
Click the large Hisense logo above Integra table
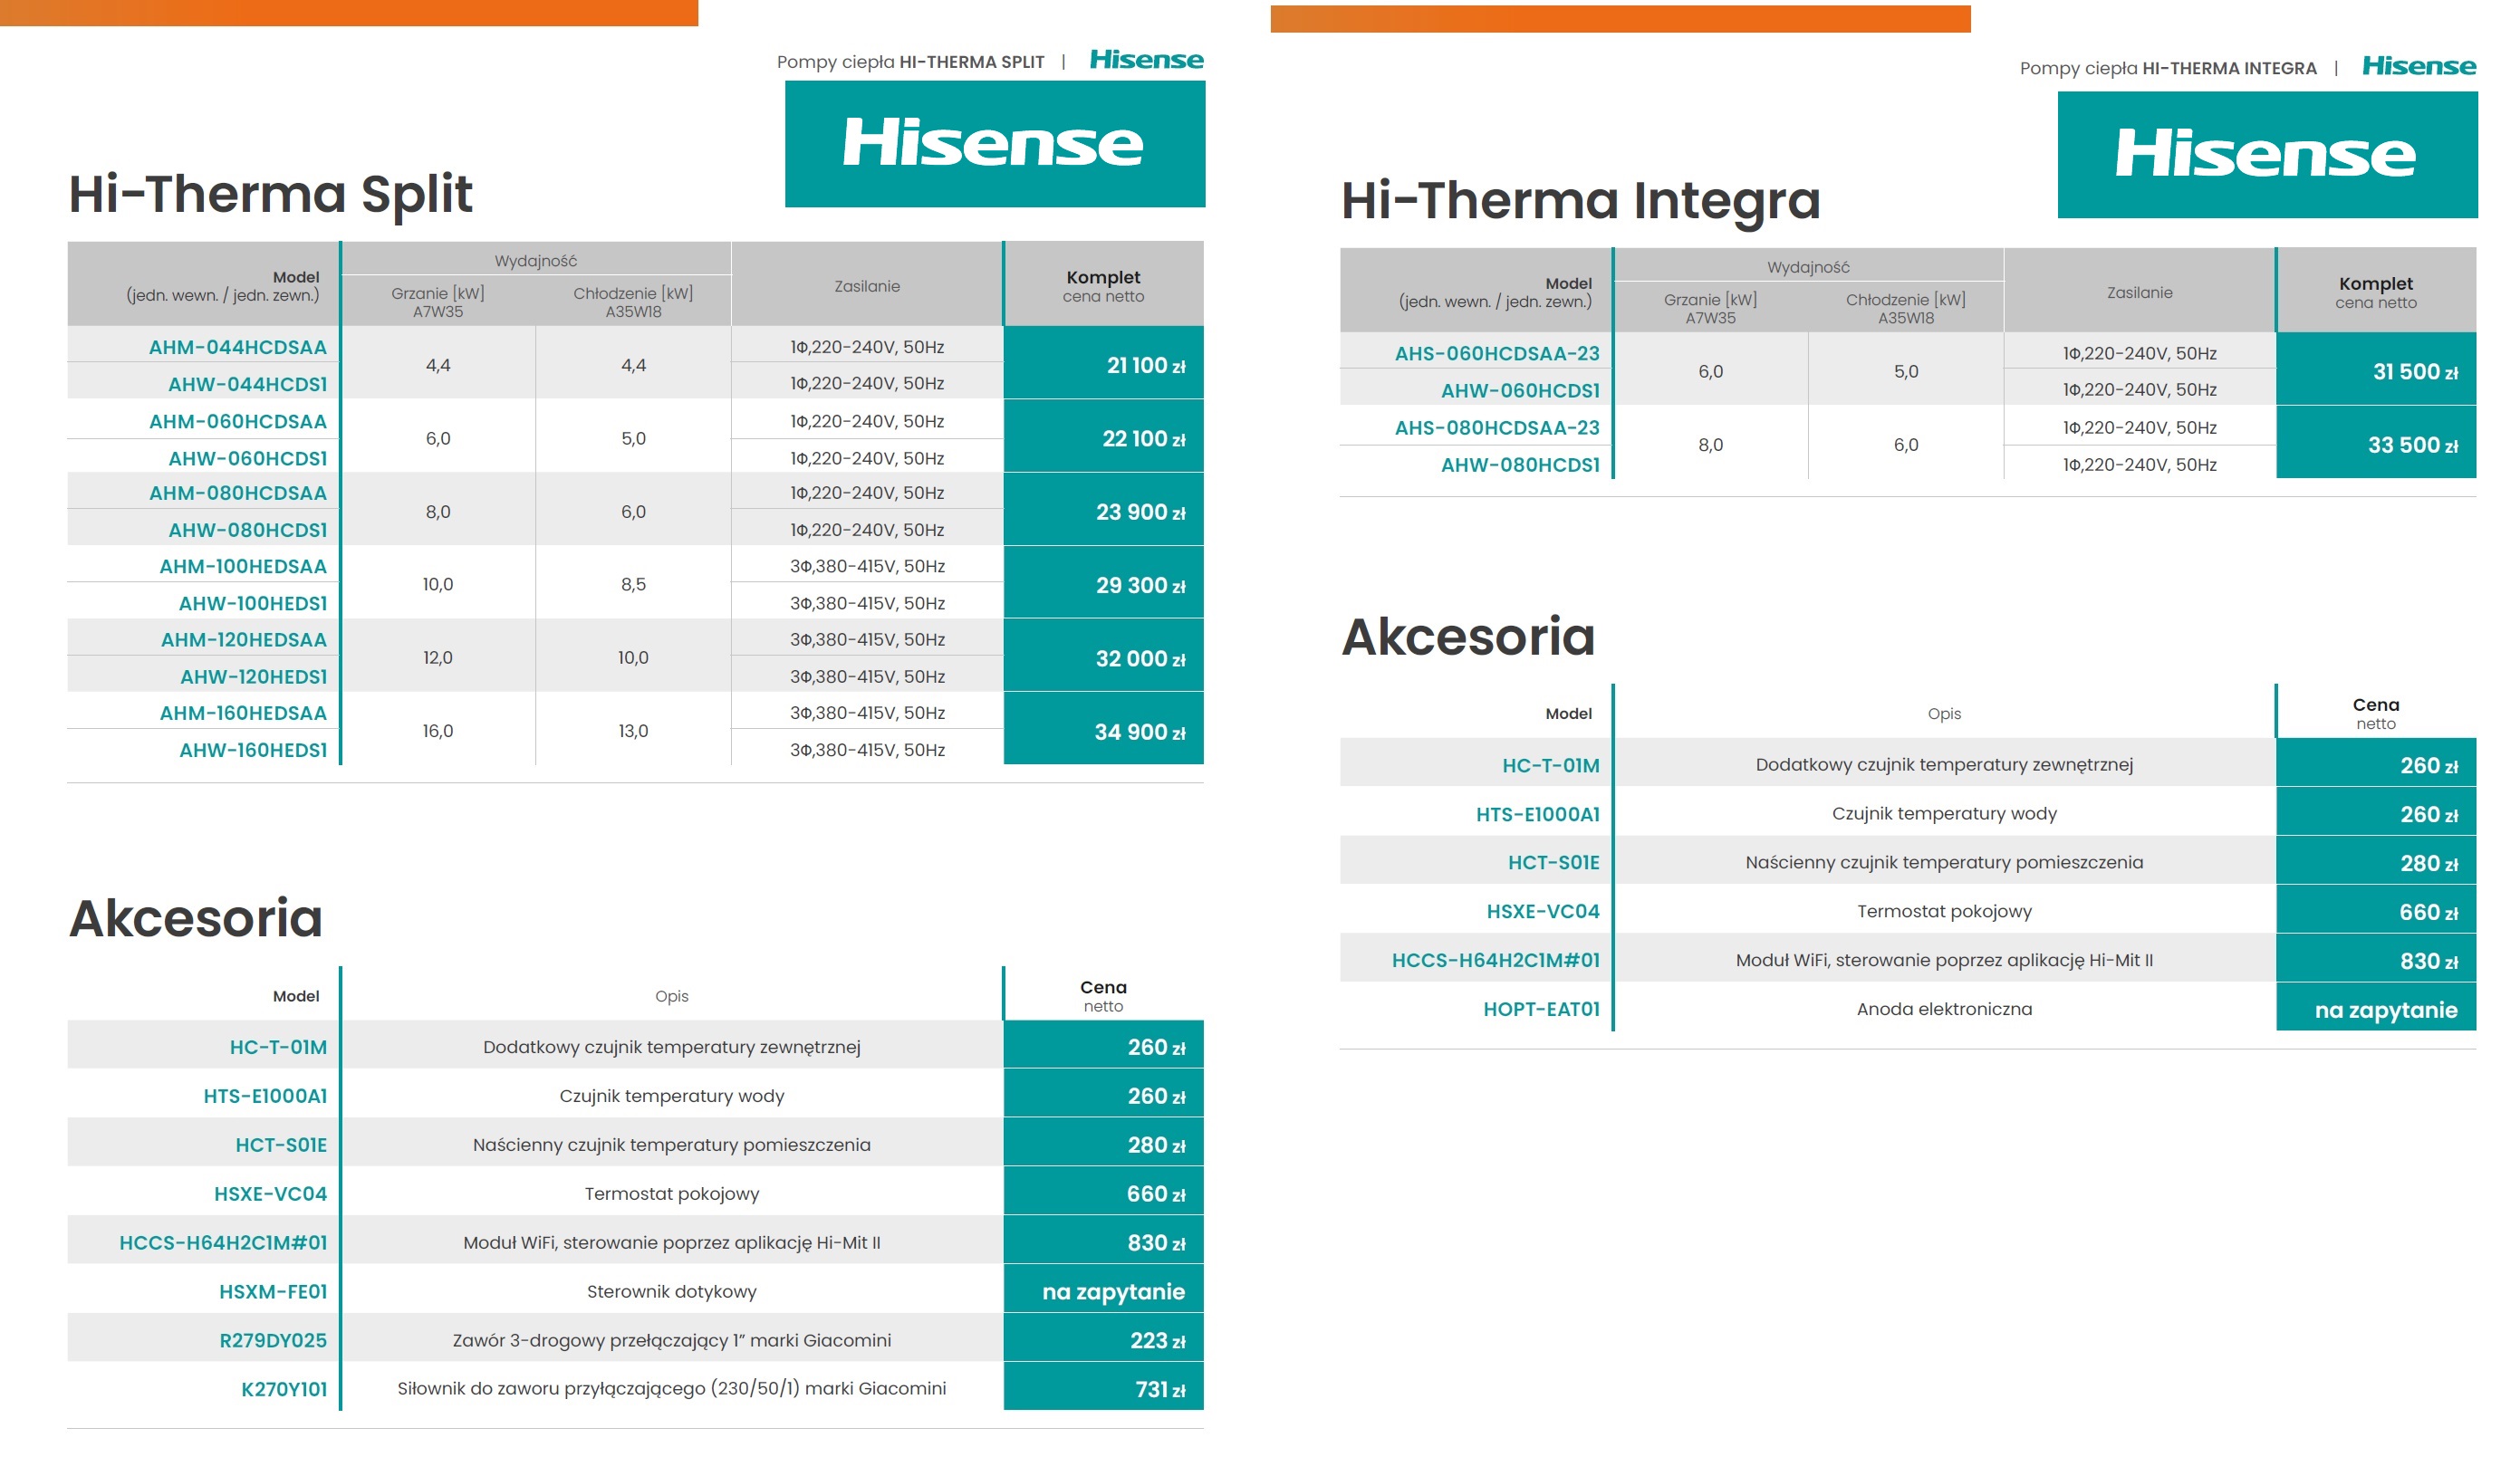(2266, 155)
